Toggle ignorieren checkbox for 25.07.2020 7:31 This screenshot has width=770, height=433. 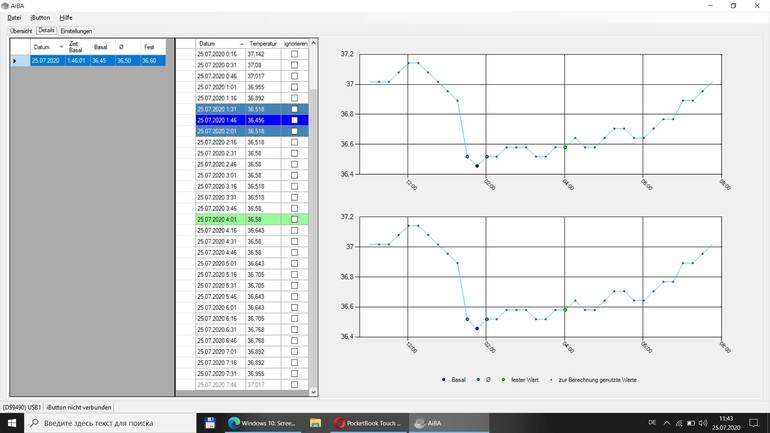pos(294,374)
